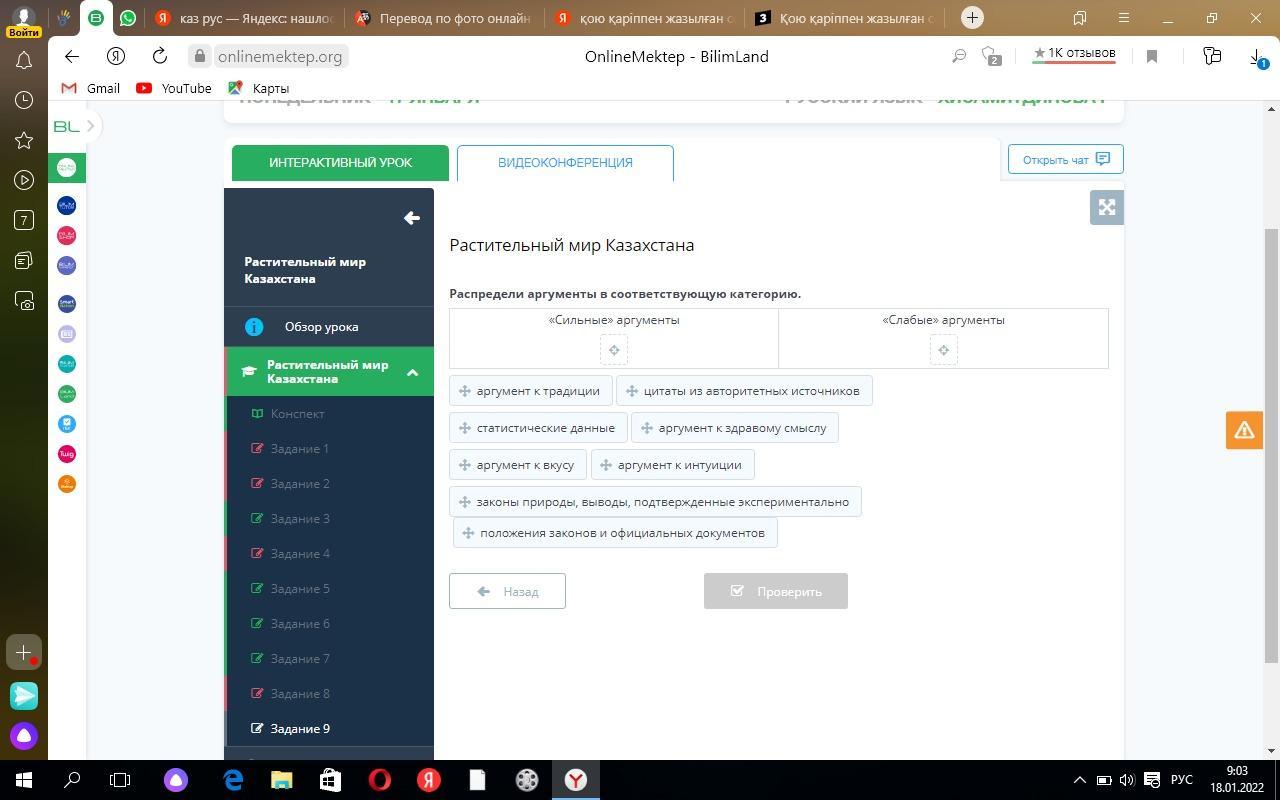Image resolution: width=1280 pixels, height=800 pixels.
Task: Click the «Слабые» аргументы drop target
Action: coord(943,350)
